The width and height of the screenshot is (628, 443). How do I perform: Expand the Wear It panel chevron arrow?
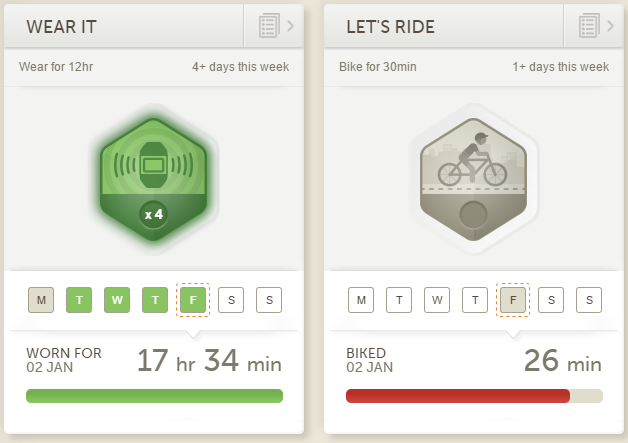click(290, 26)
